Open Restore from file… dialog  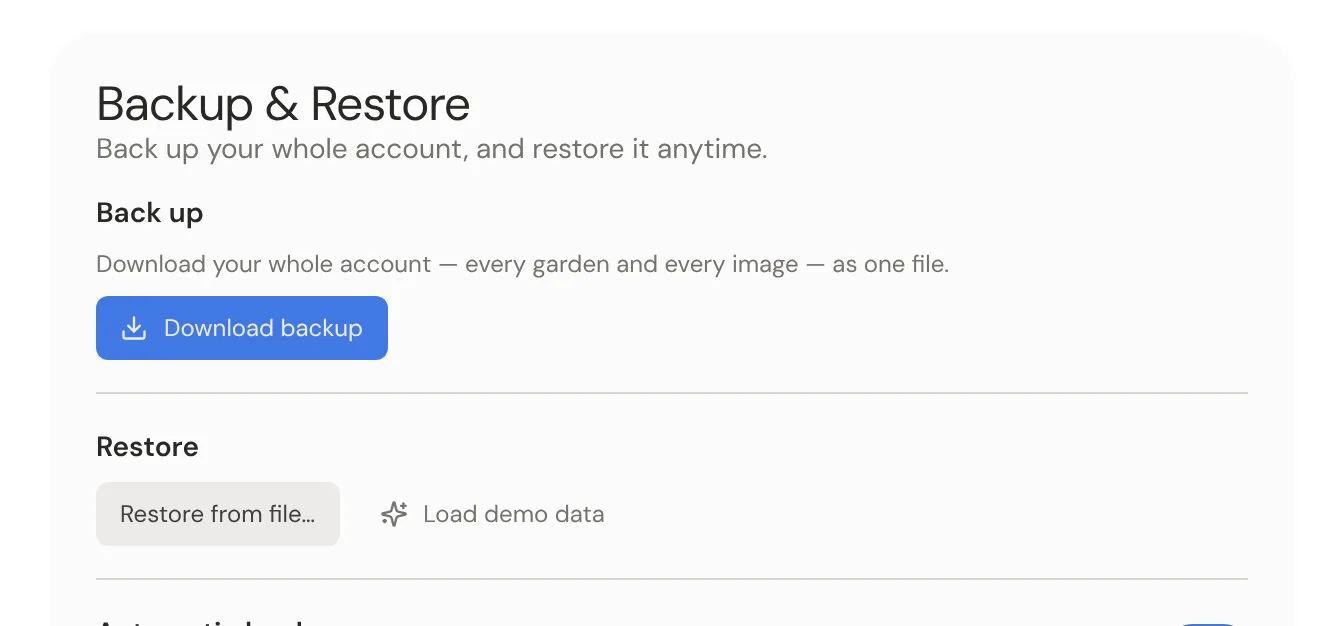point(218,514)
